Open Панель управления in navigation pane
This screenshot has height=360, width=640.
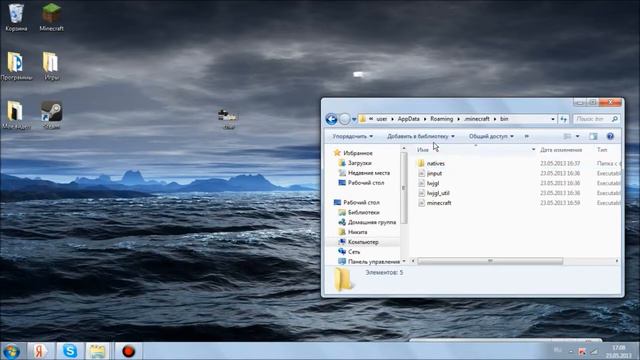pos(374,262)
